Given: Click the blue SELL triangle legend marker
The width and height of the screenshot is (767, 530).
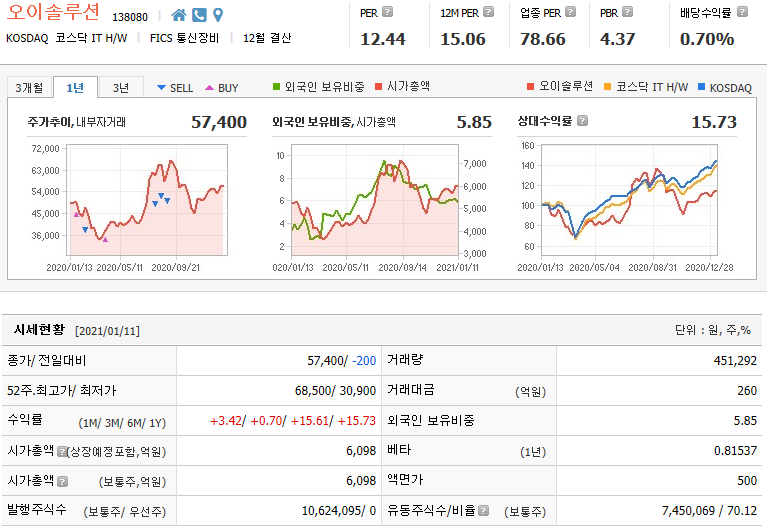Looking at the screenshot, I should pyautogui.click(x=161, y=88).
